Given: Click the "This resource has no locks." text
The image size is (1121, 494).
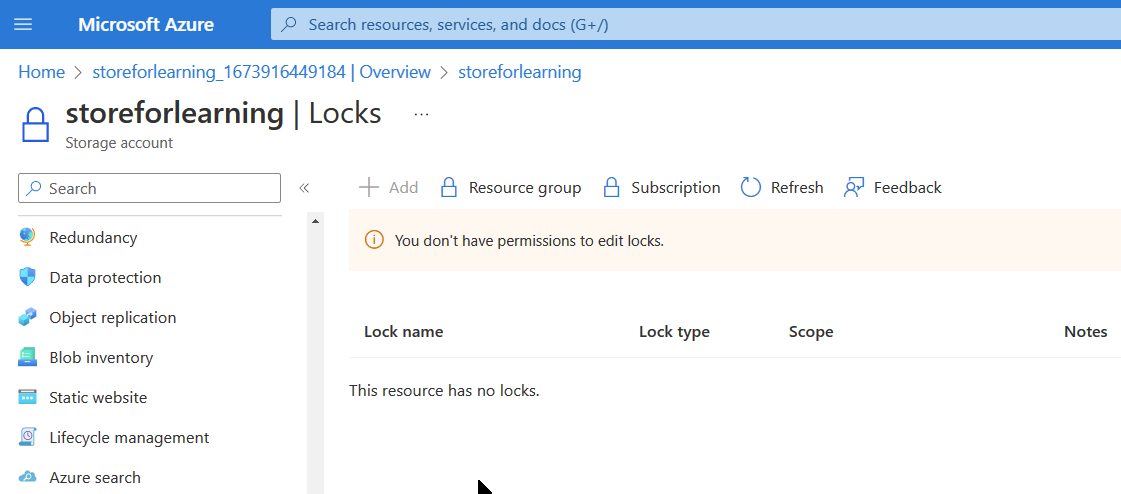Looking at the screenshot, I should tap(444, 391).
